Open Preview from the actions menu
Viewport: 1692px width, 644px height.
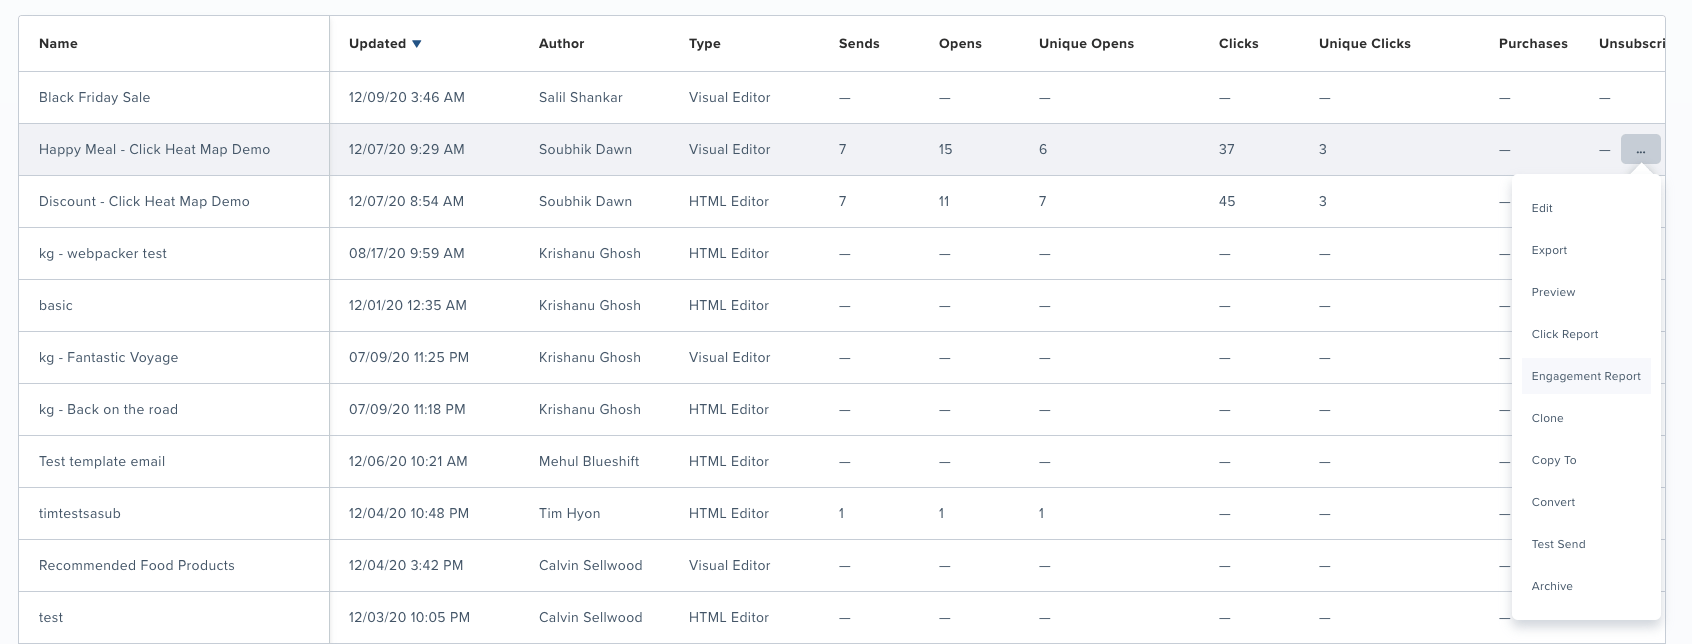pyautogui.click(x=1553, y=292)
